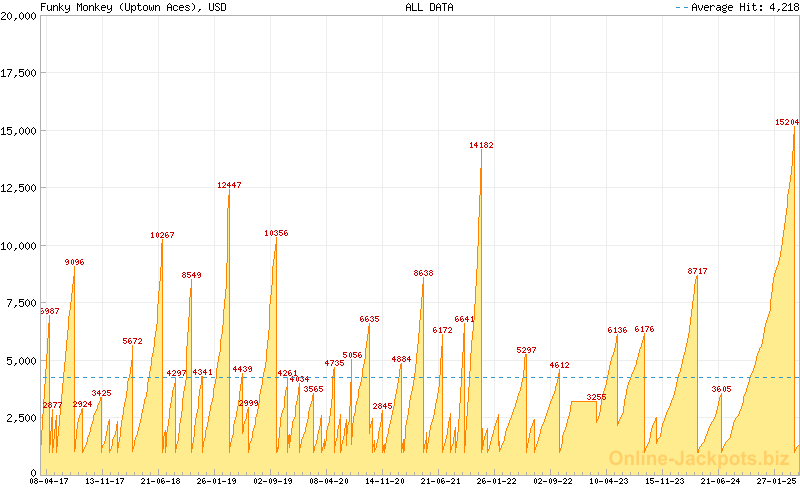Select the ALL DATA heading
The height and width of the screenshot is (490, 800).
(x=429, y=7)
